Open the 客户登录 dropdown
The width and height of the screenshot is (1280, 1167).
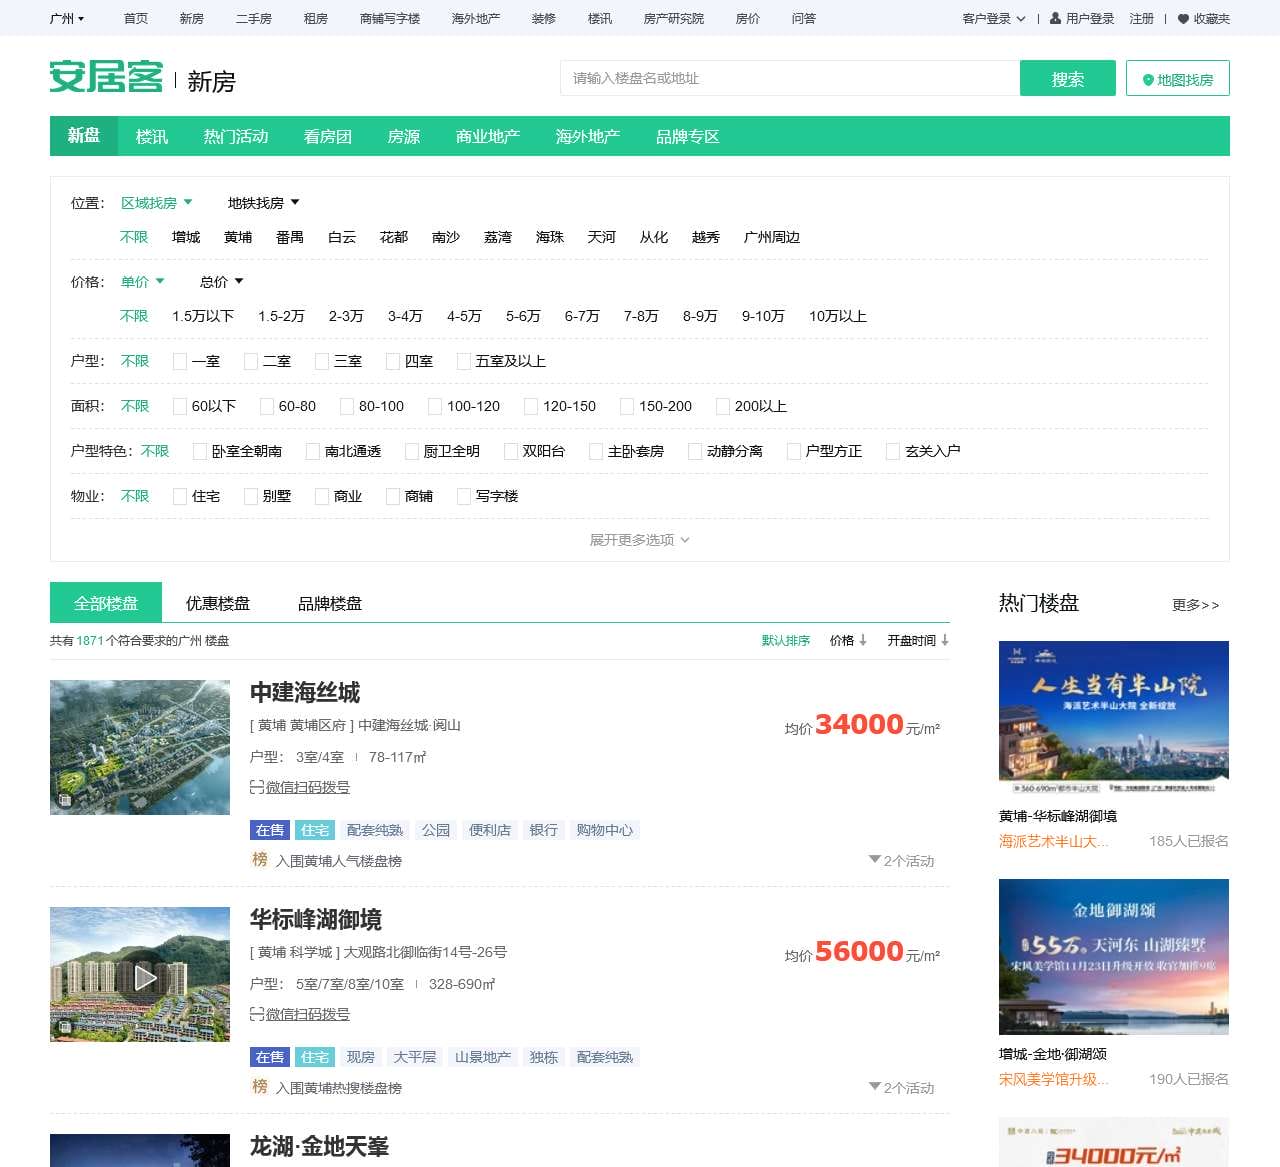[994, 18]
